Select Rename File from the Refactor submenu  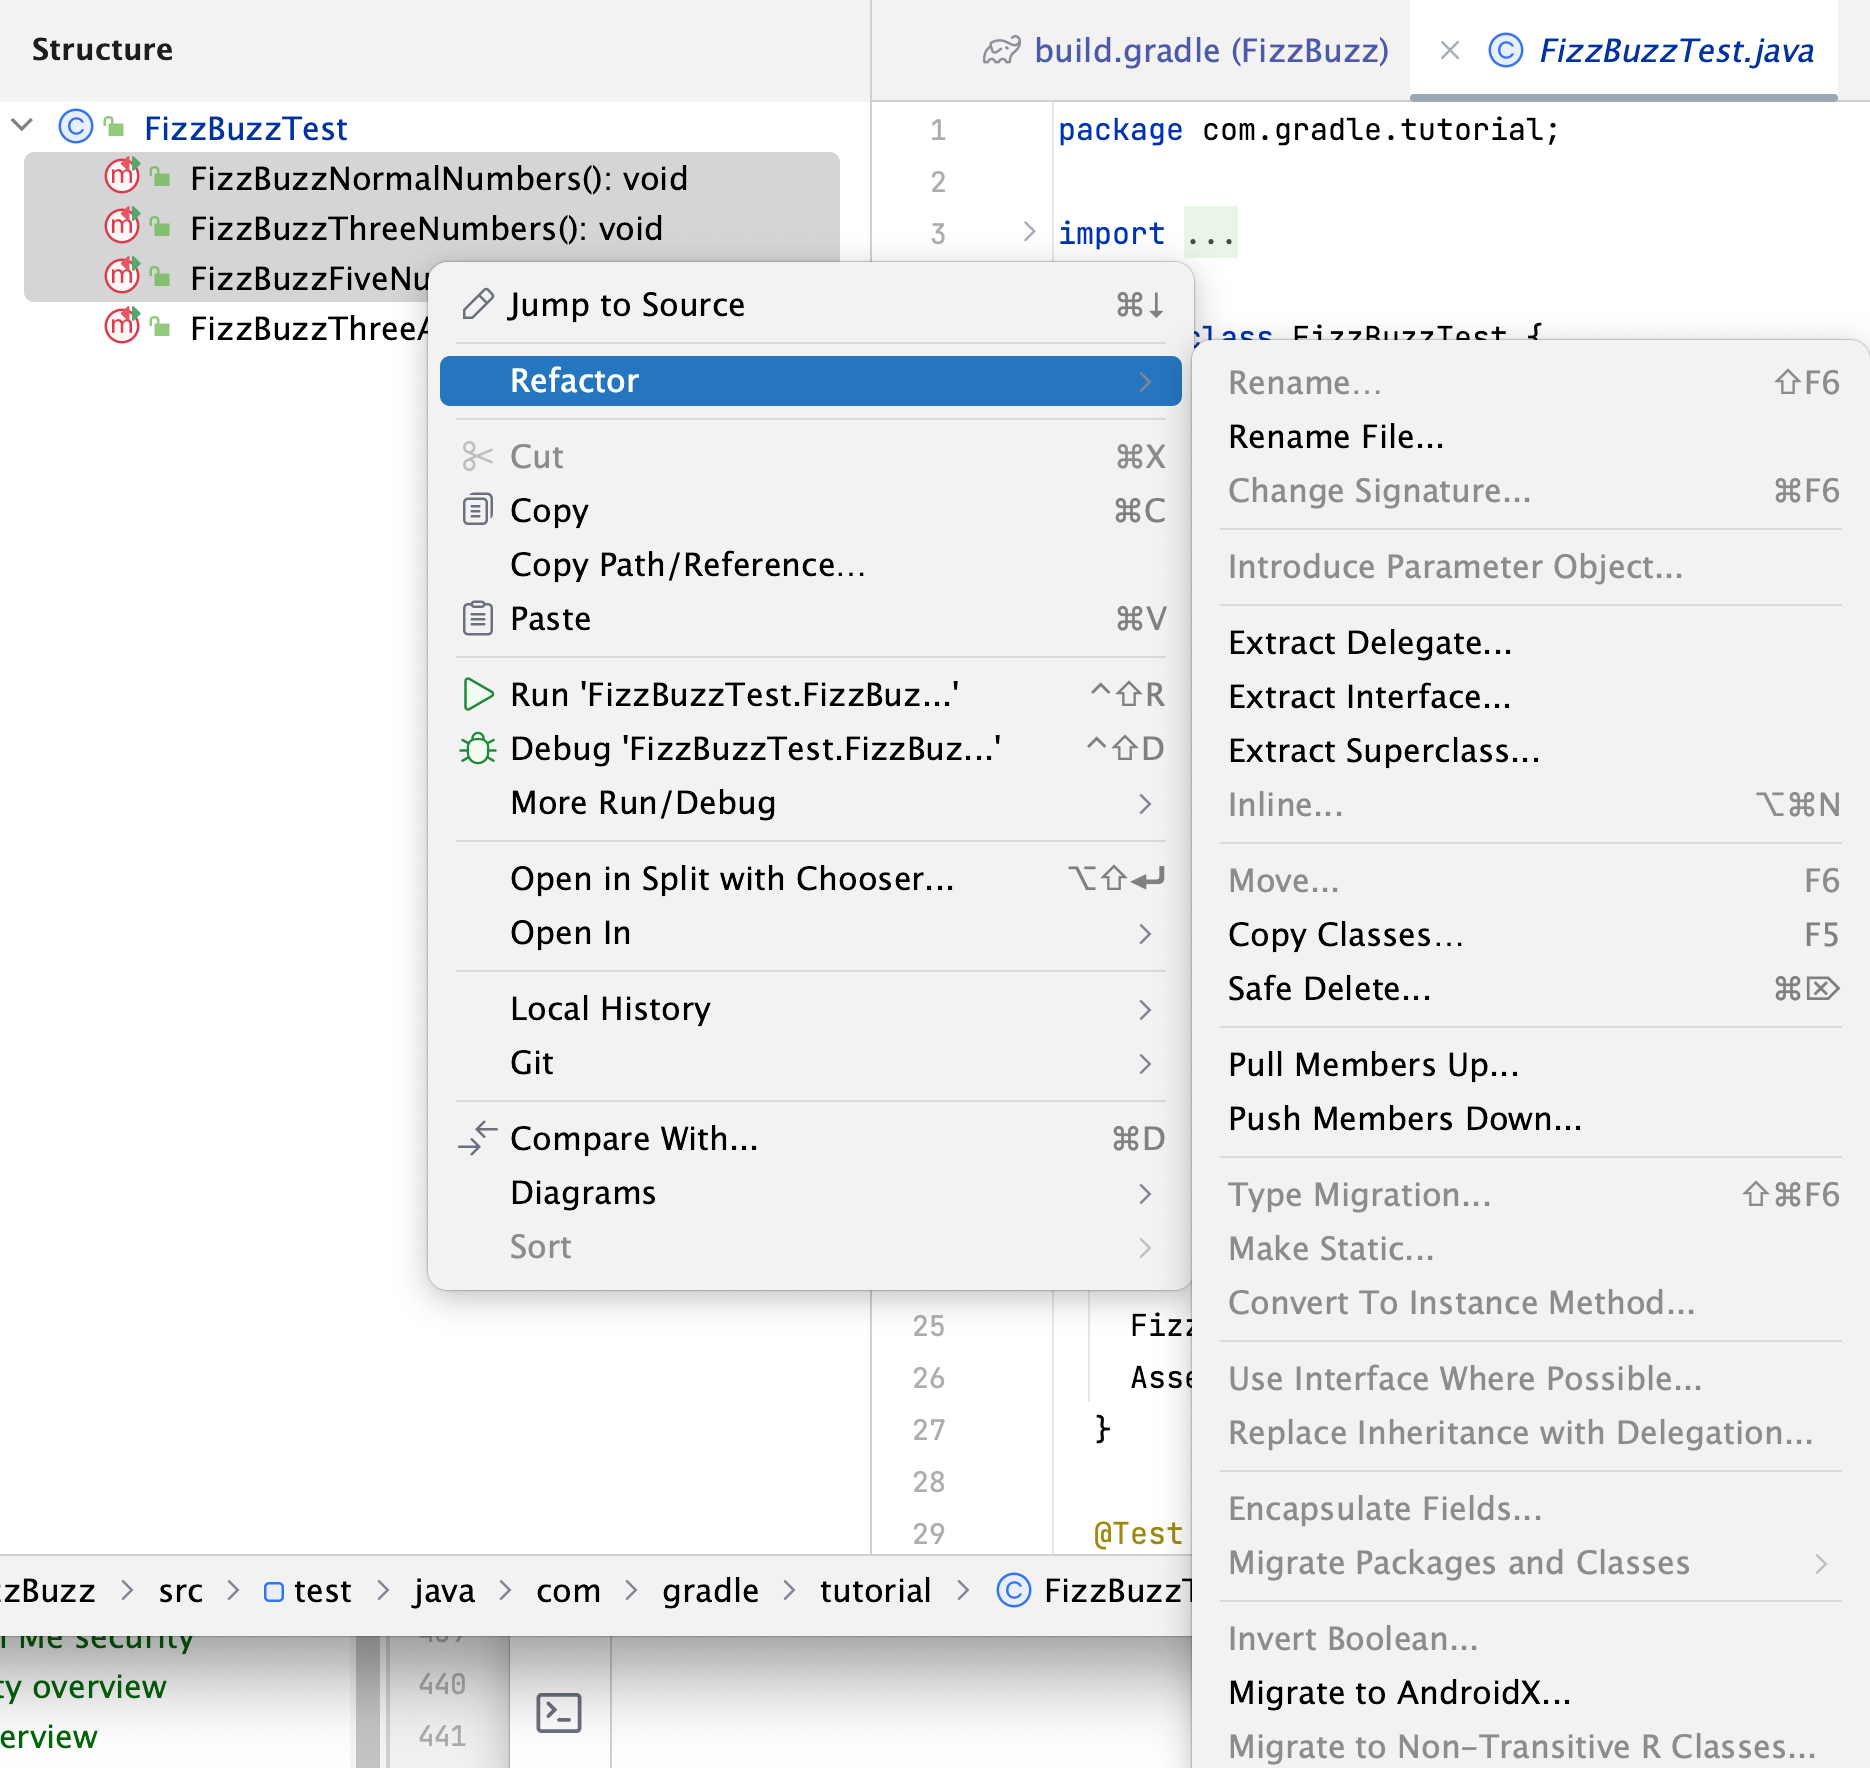click(1336, 436)
